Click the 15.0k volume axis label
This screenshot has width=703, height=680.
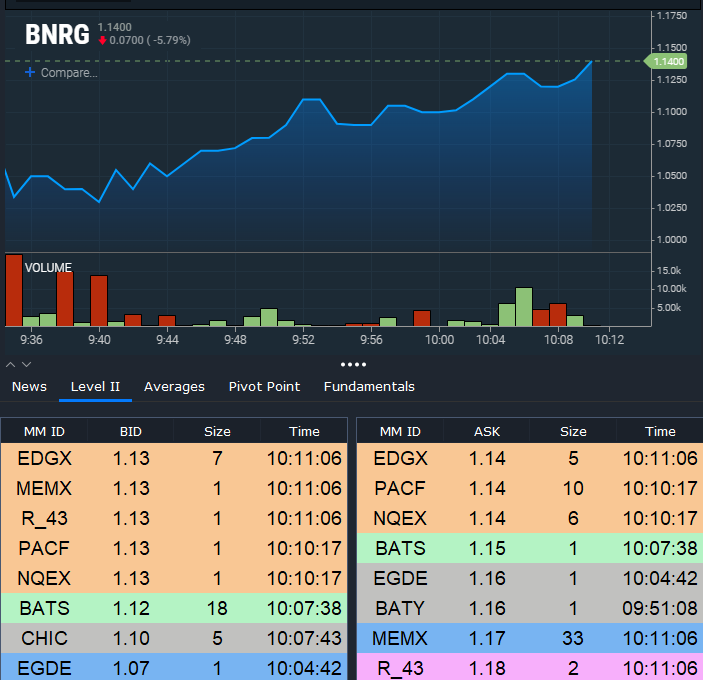(x=669, y=270)
